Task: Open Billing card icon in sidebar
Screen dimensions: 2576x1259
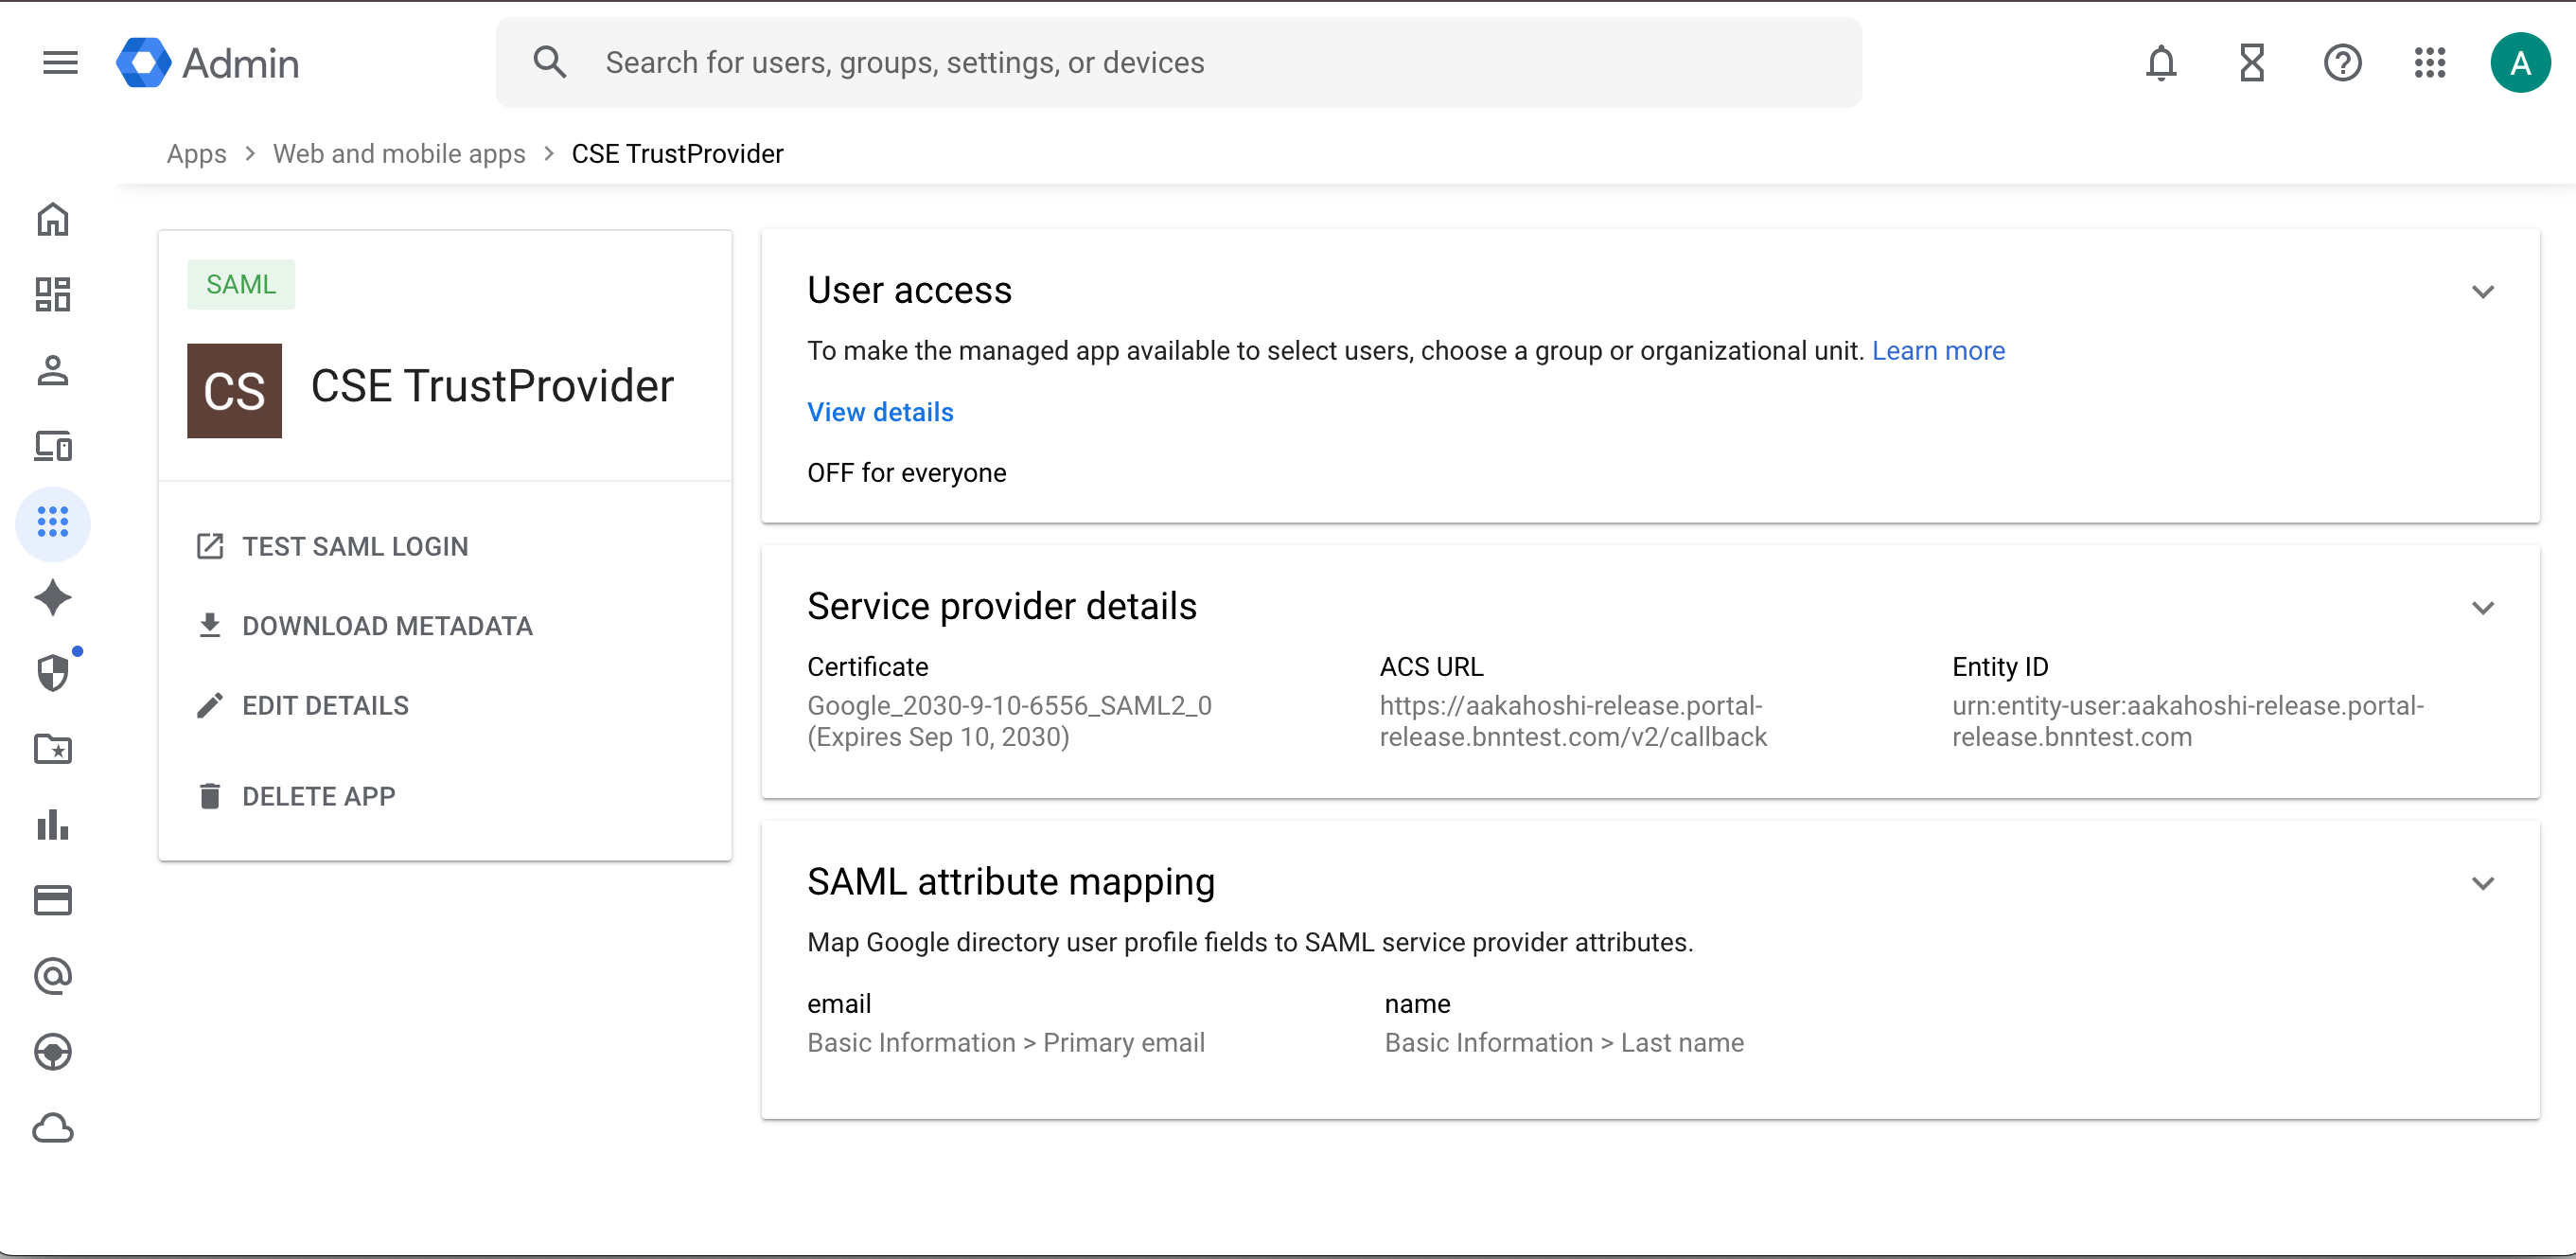Action: (53, 900)
